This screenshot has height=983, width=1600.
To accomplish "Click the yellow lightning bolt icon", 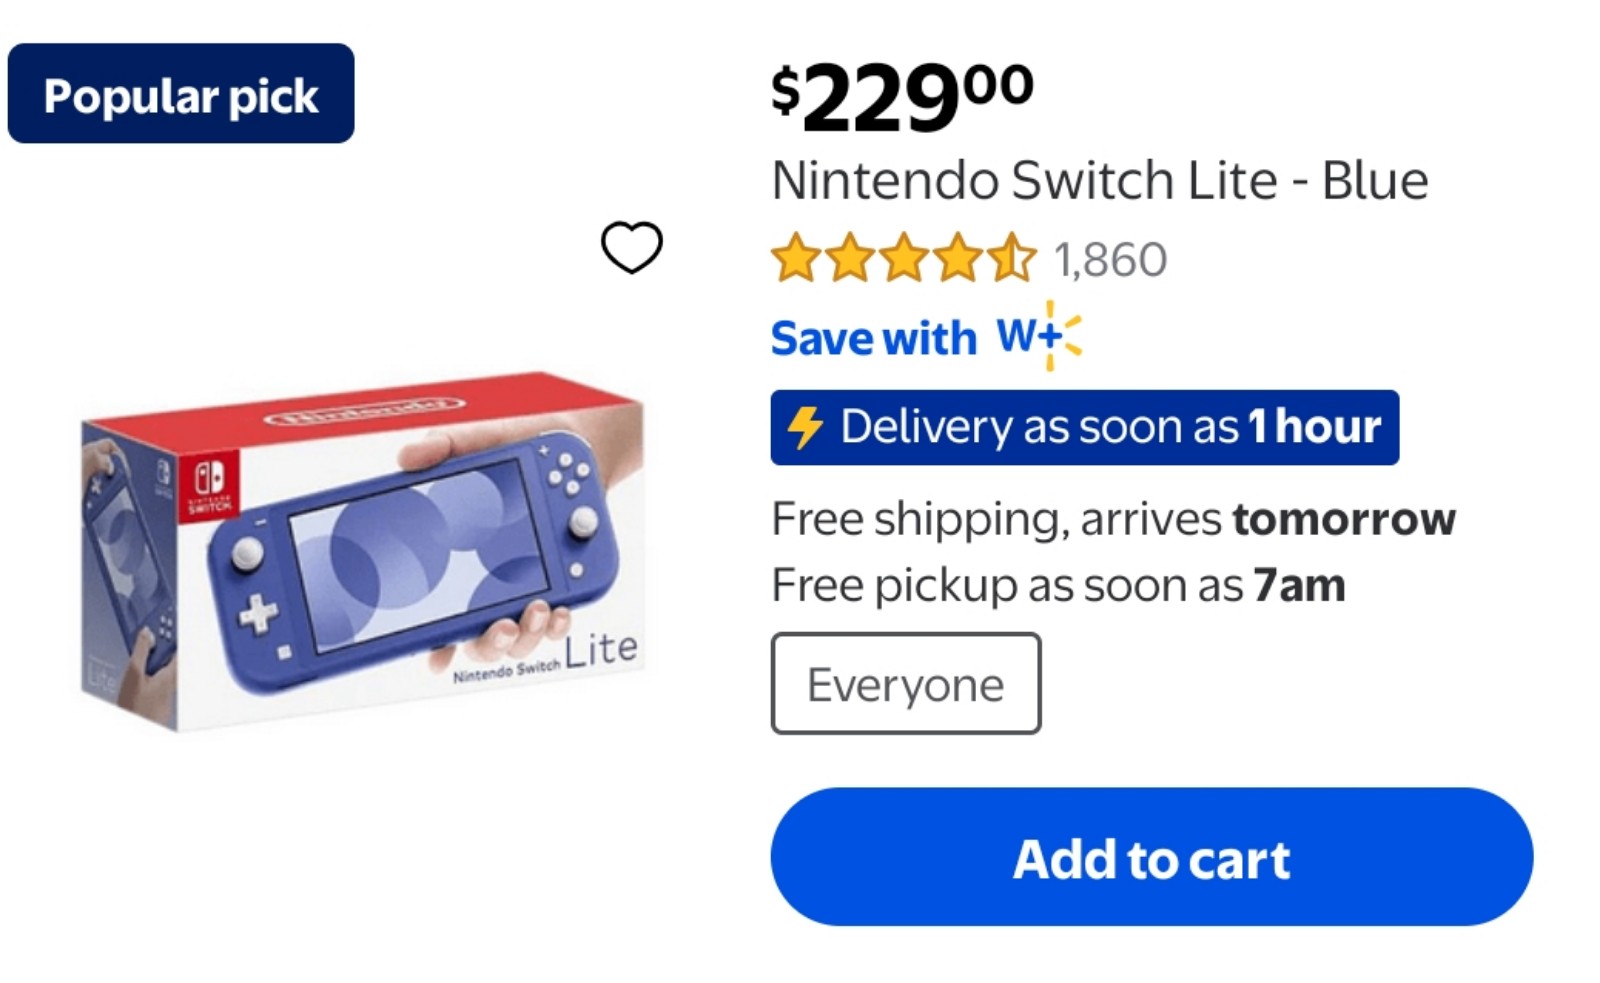I will coord(805,428).
